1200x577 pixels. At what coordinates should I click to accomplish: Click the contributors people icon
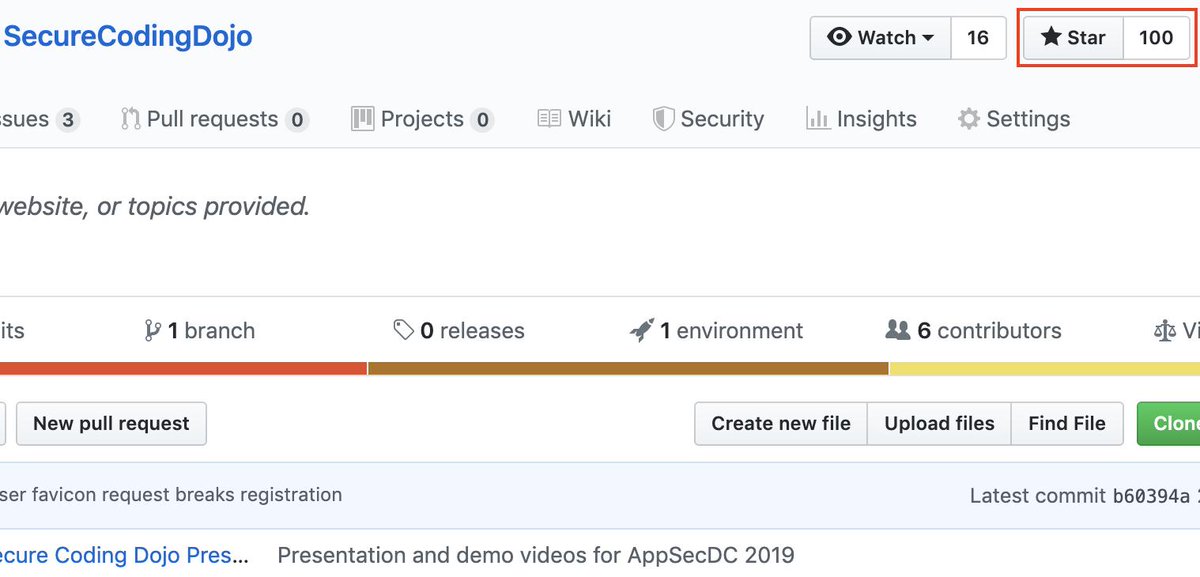(898, 330)
